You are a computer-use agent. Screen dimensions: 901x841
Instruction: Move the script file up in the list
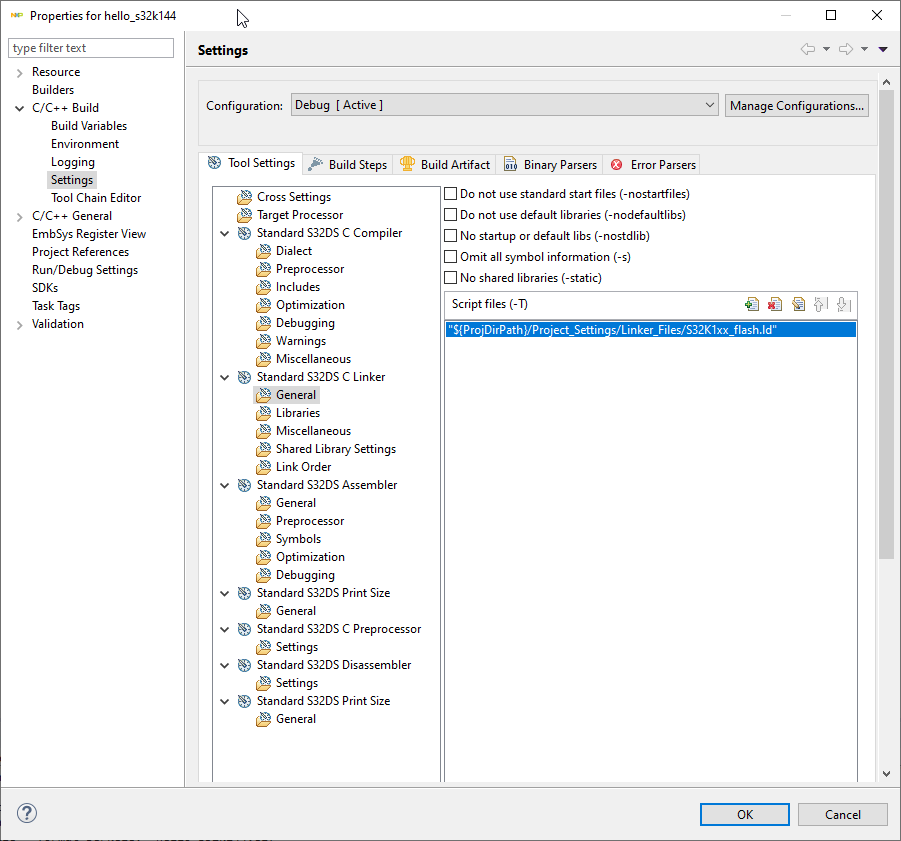pyautogui.click(x=820, y=304)
